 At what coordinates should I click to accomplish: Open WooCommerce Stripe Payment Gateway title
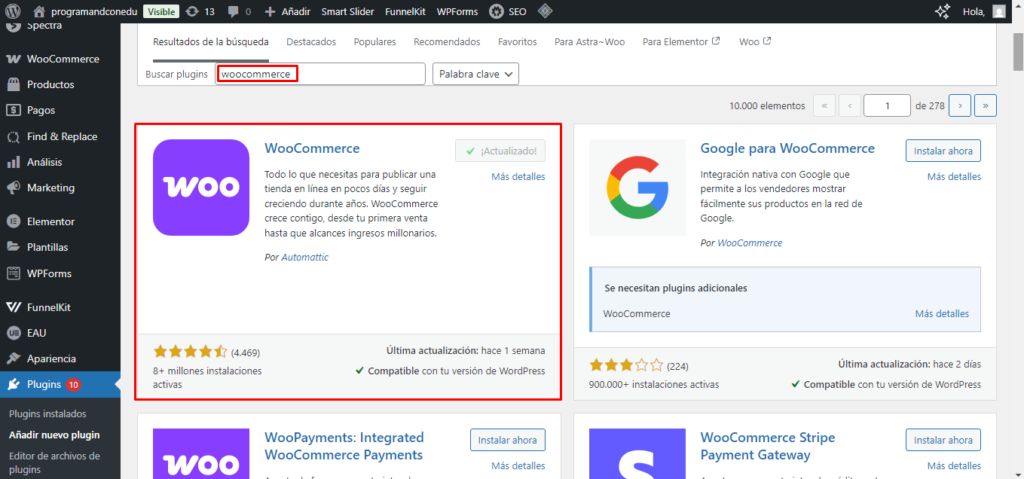(768, 446)
